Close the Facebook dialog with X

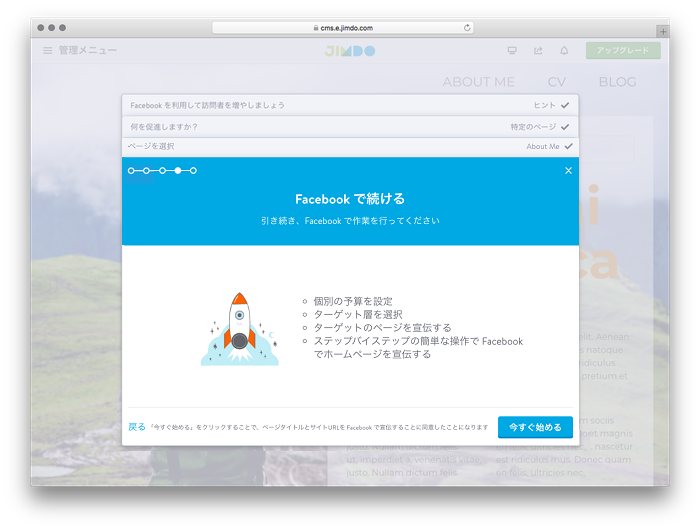(x=568, y=171)
